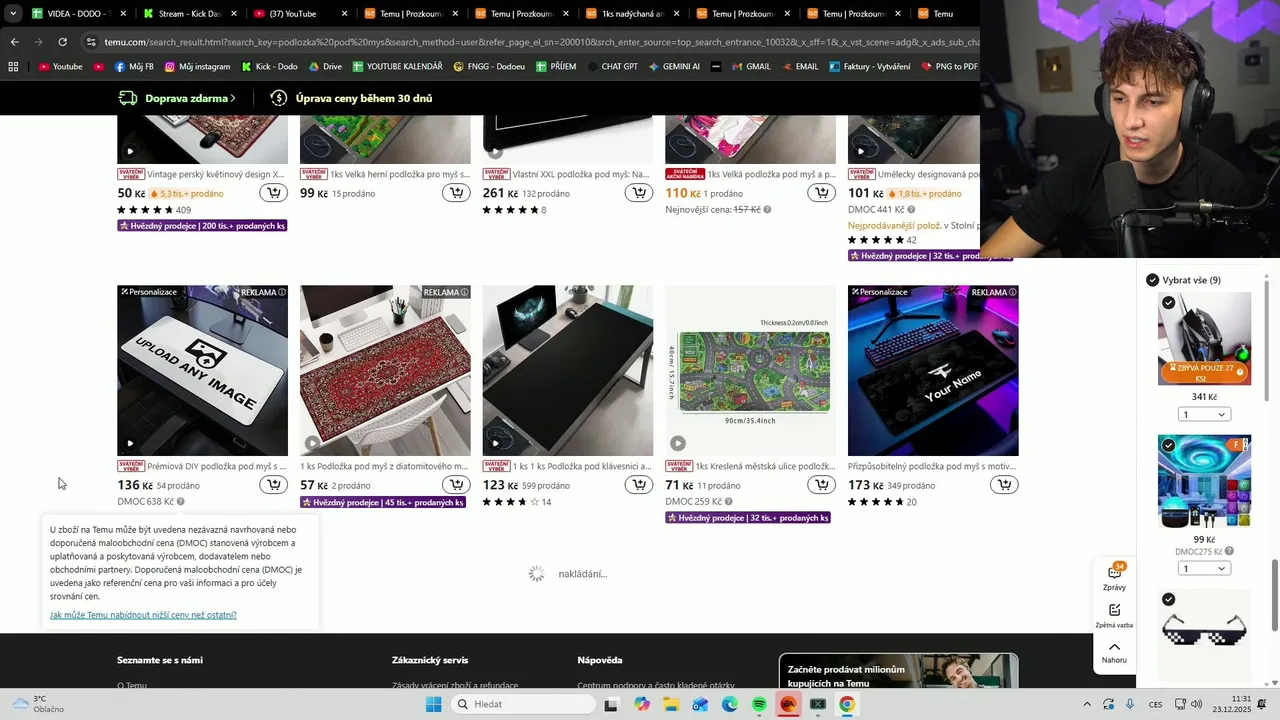The image size is (1280, 720).
Task: Open Microsoft Edge from the taskbar
Action: [730, 704]
